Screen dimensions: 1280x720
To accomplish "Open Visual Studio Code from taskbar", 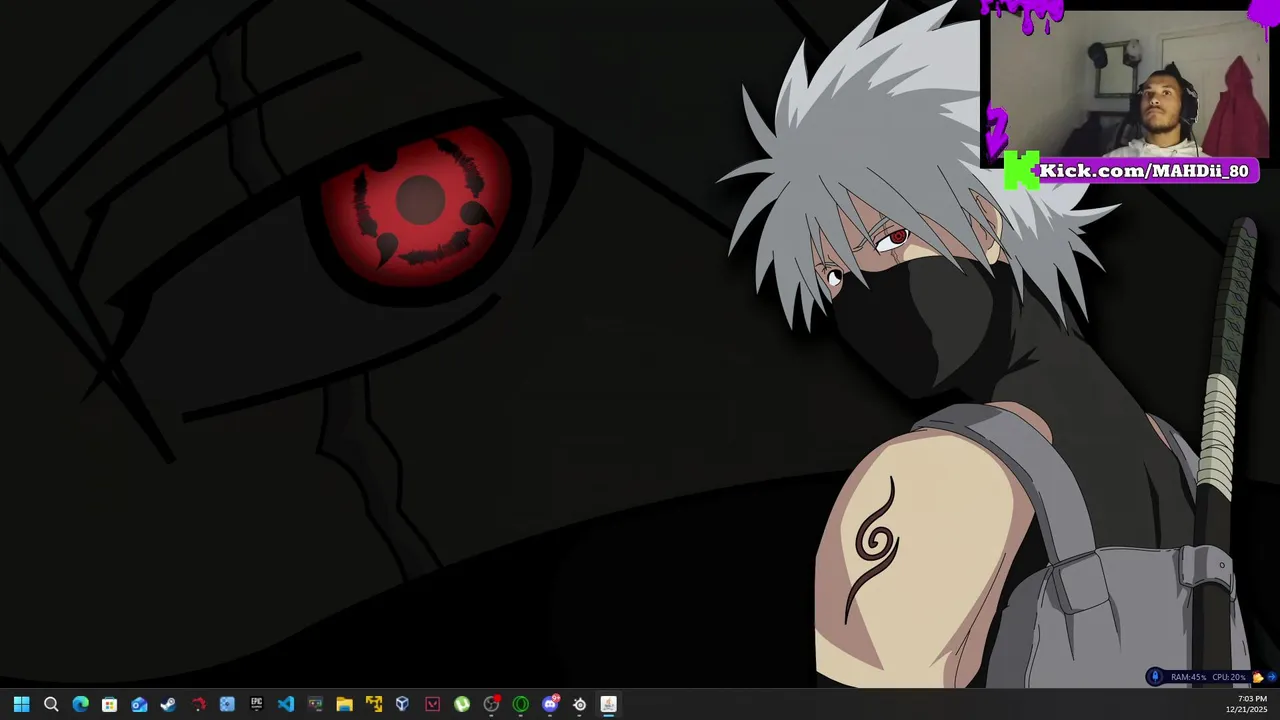I will (x=286, y=705).
